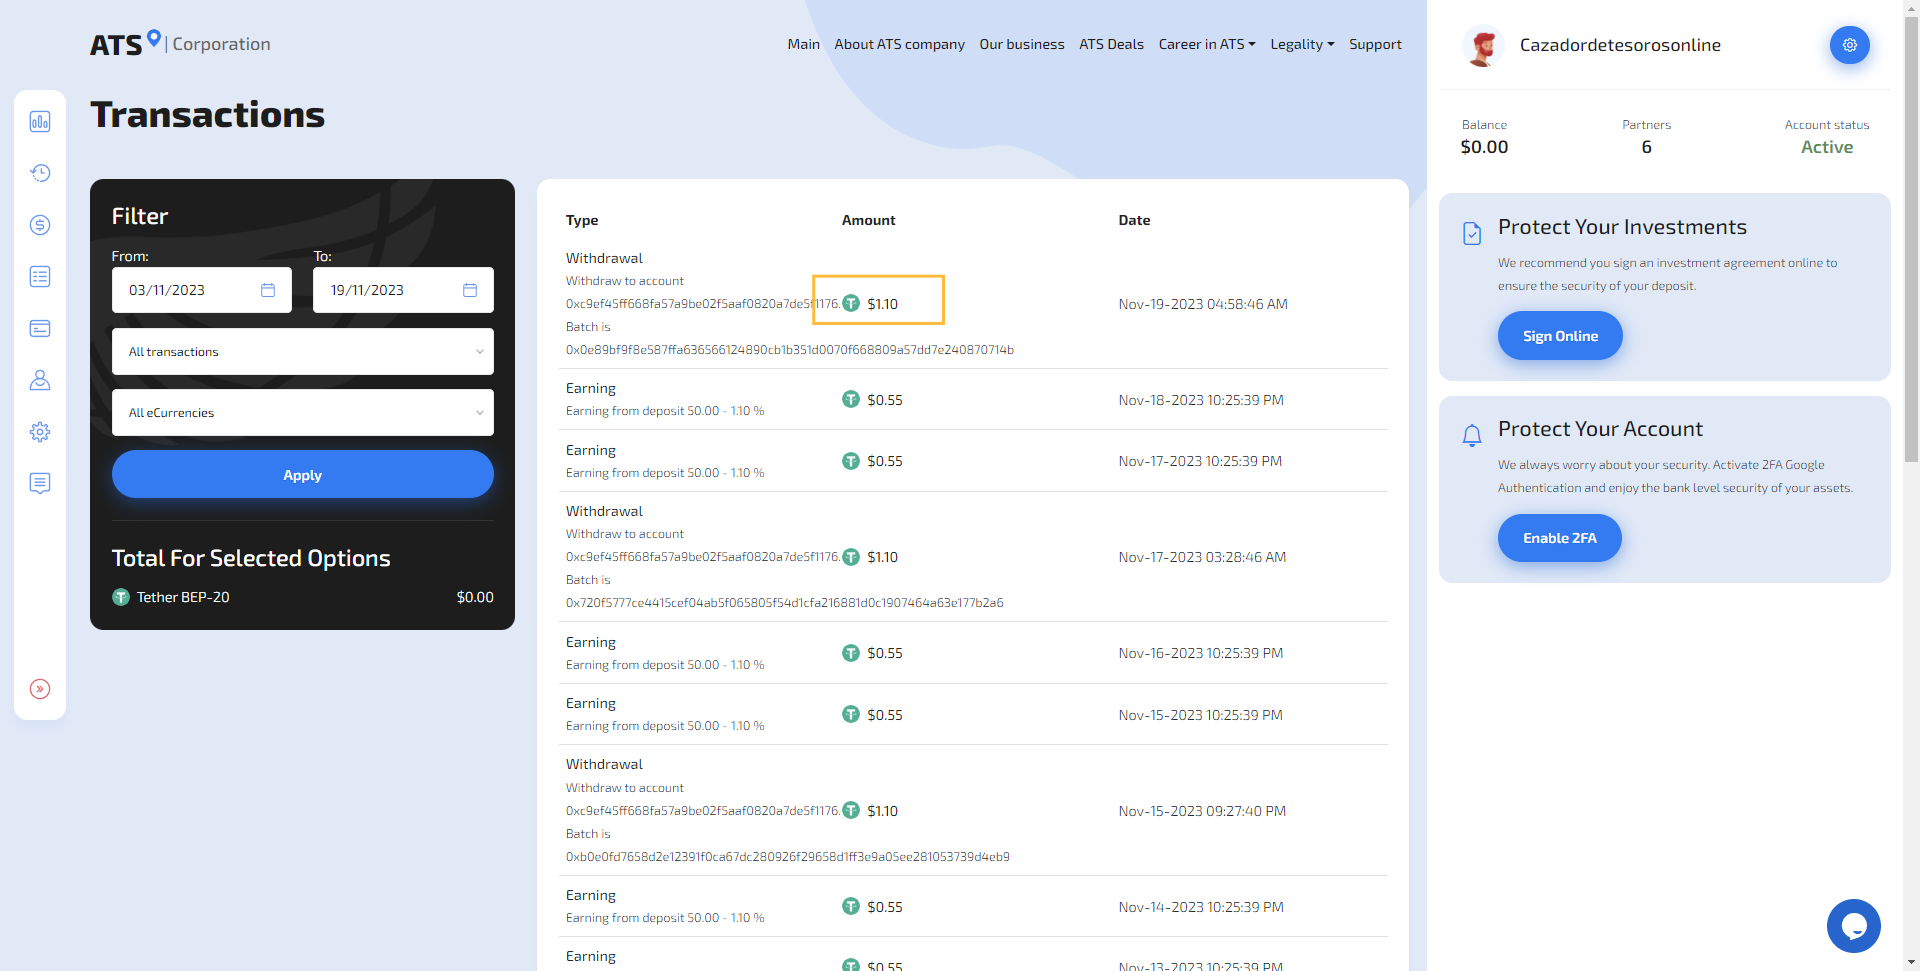Expand the All transactions dropdown

pos(302,352)
